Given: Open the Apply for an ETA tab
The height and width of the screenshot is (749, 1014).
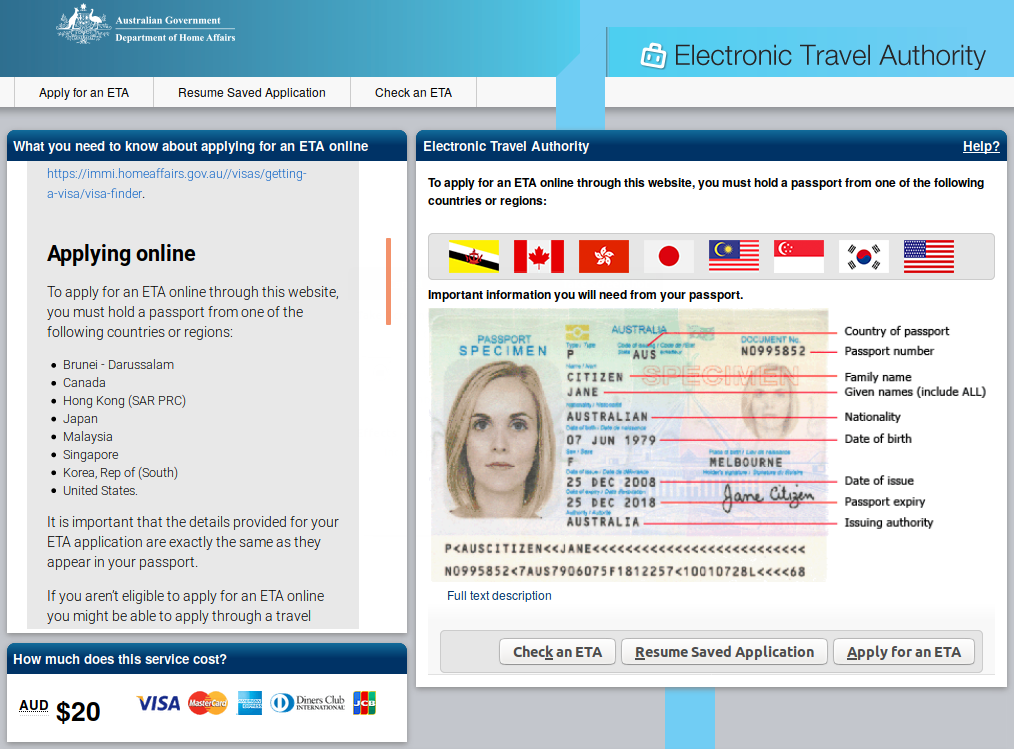Looking at the screenshot, I should click(83, 92).
